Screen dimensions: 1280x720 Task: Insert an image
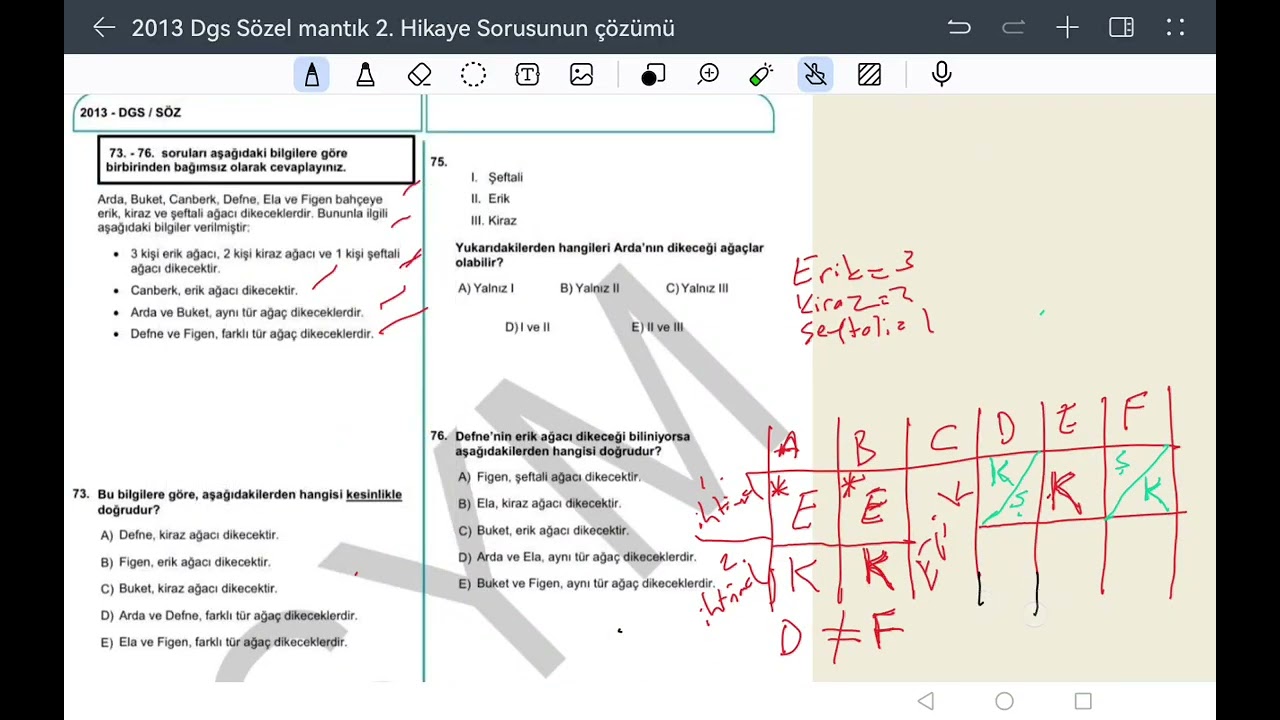(x=581, y=74)
